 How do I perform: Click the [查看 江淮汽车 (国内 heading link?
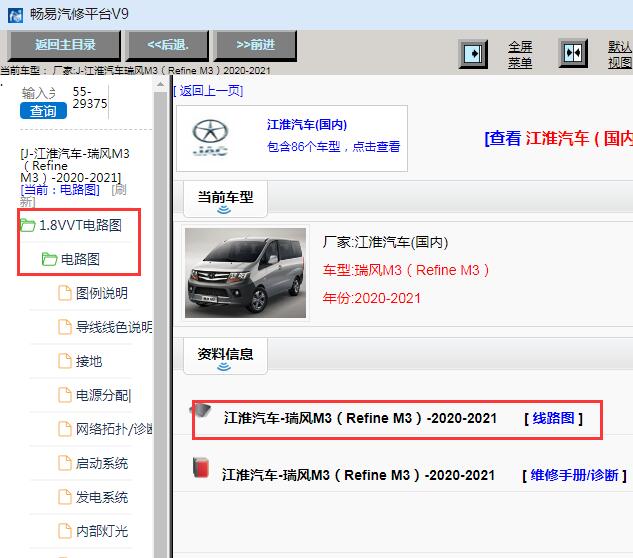558,138
